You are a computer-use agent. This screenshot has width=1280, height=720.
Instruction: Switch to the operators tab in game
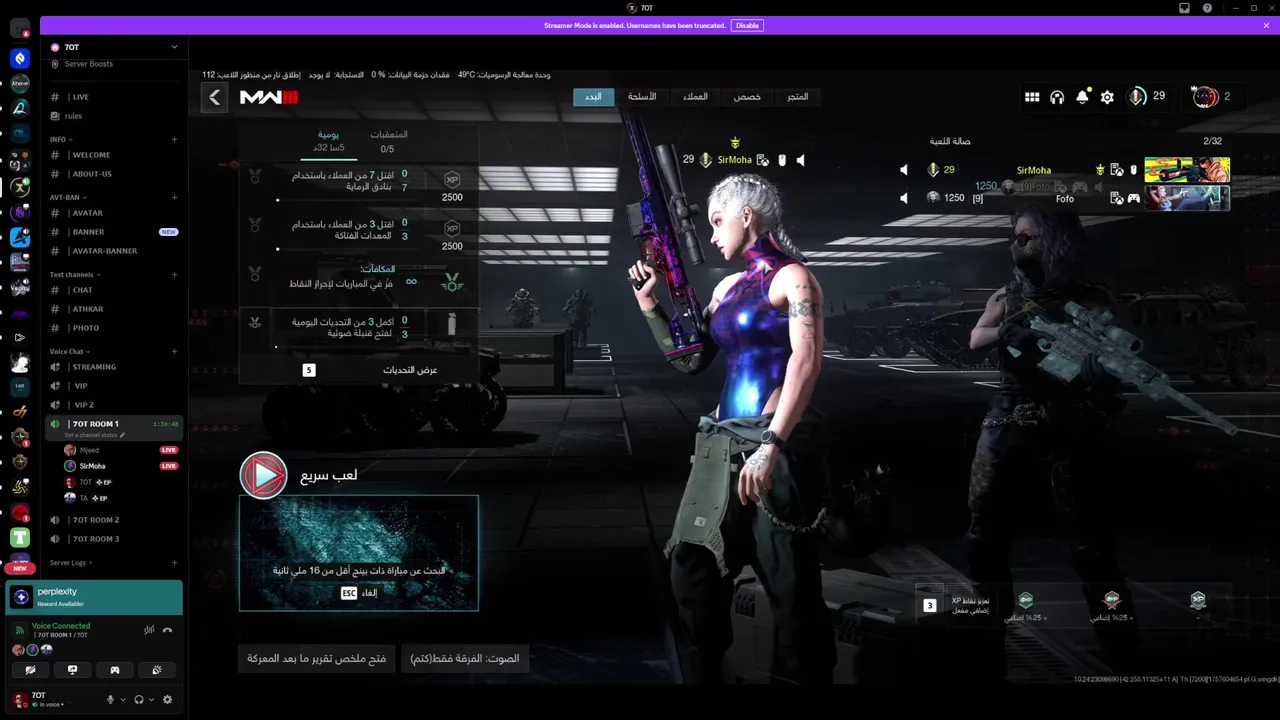point(695,97)
